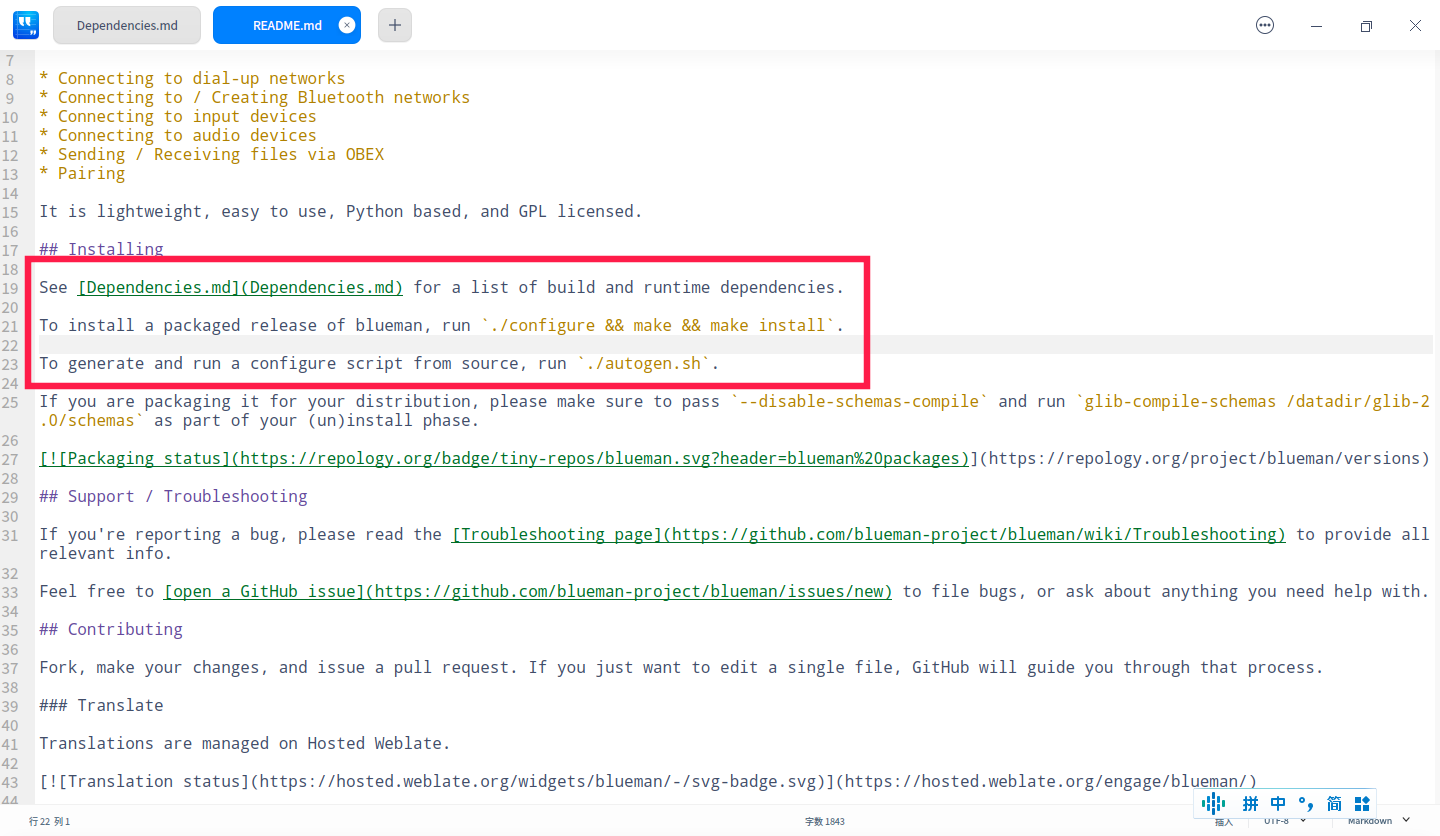
Task: Click the 'Connecting to / Creating Bluetooth networks' line
Action: [x=254, y=97]
